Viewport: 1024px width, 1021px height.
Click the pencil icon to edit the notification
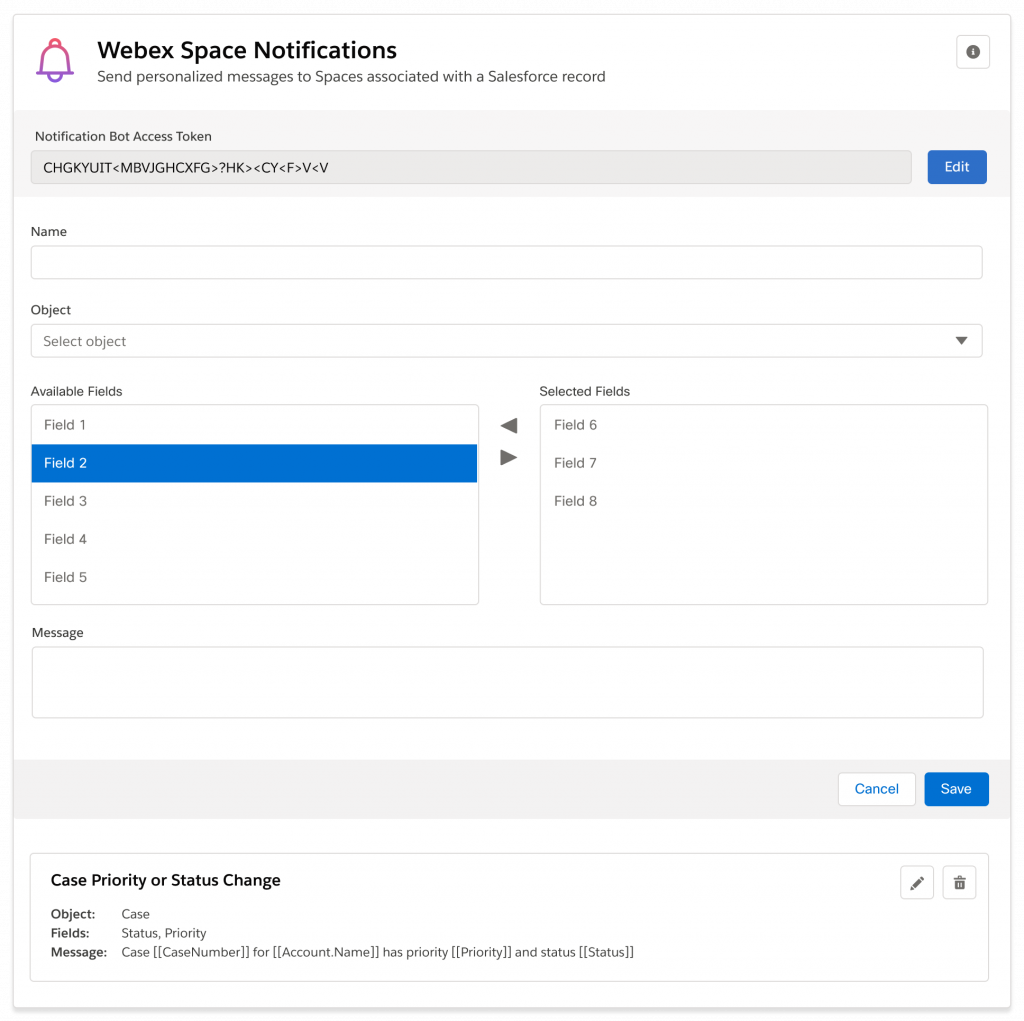(916, 881)
